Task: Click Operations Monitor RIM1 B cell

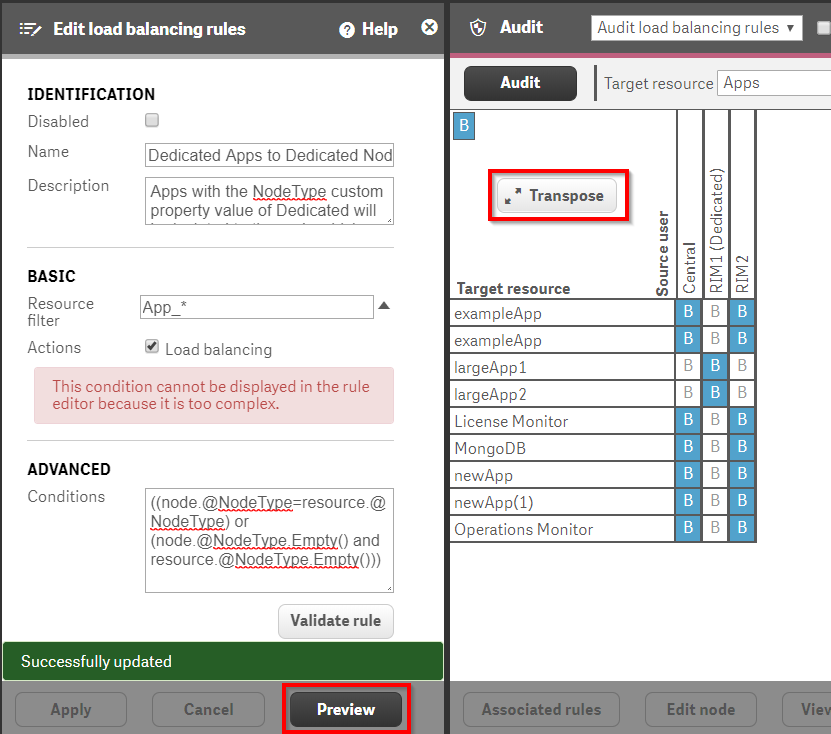Action: tap(715, 529)
